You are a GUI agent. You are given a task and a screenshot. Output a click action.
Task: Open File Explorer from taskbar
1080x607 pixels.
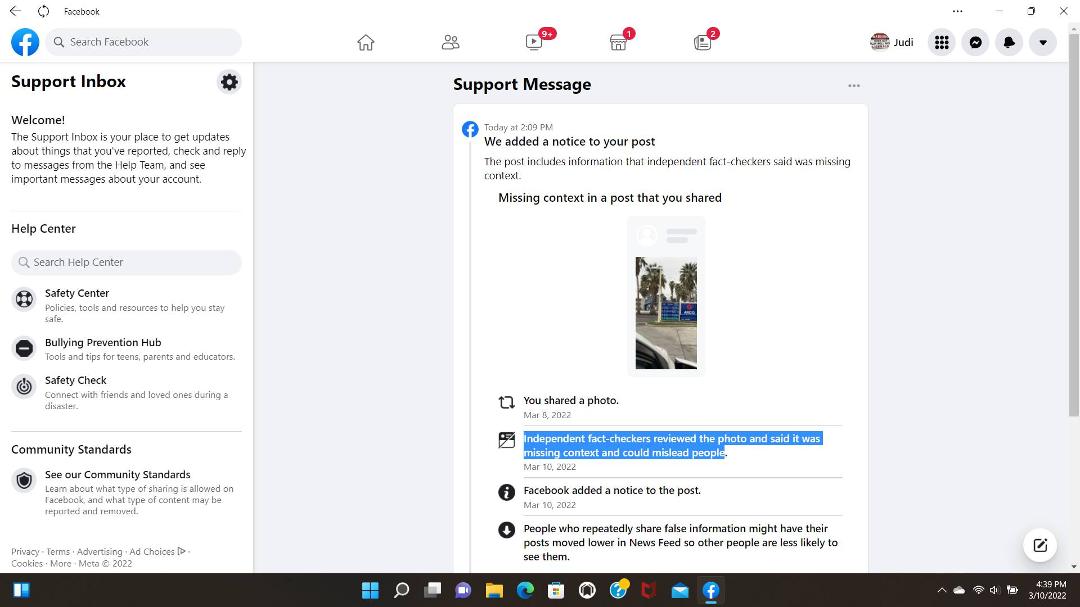pos(494,590)
